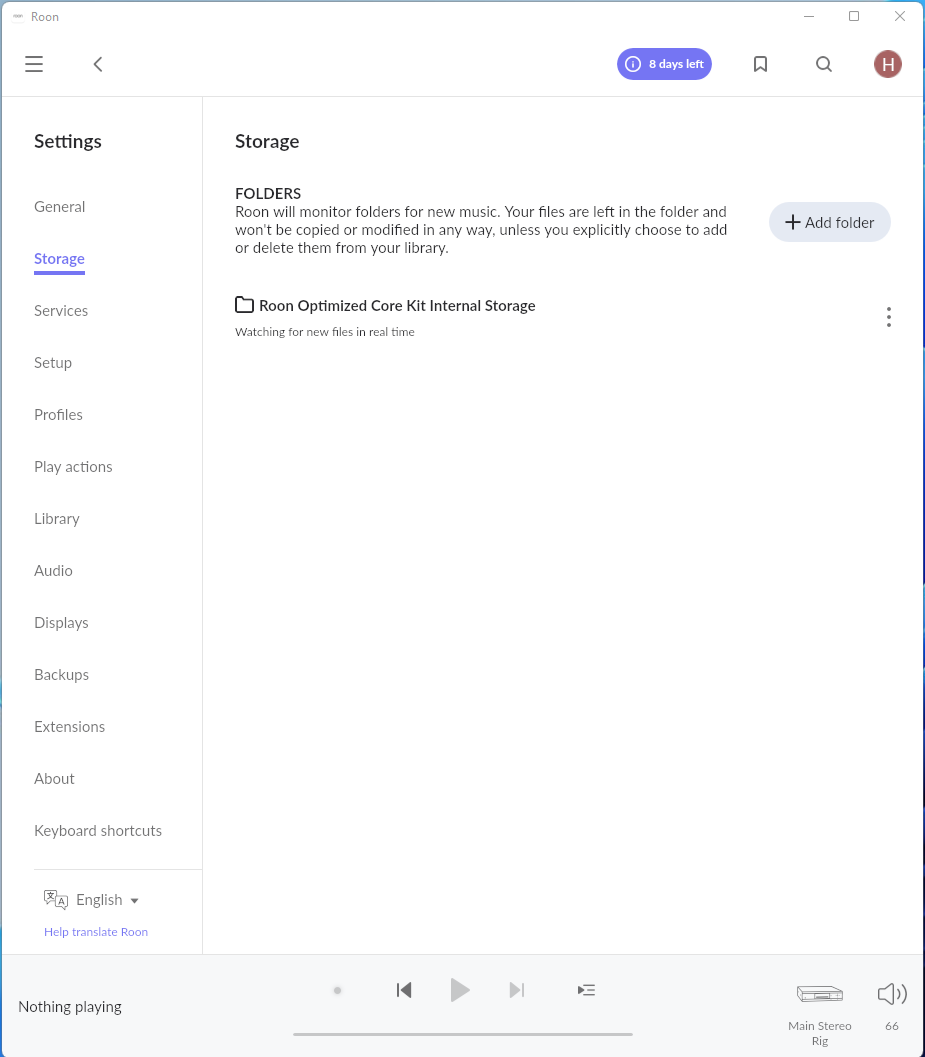Open the Help translate Roon link
Screen dimensions: 925x1057
pyautogui.click(x=96, y=932)
